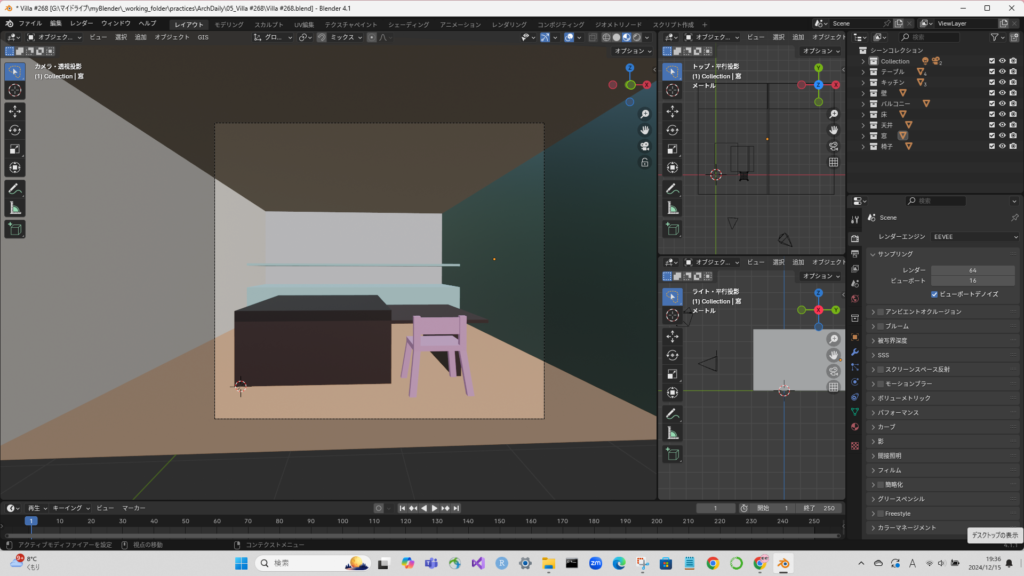Open the キーイング menu in timeline

tap(71, 508)
